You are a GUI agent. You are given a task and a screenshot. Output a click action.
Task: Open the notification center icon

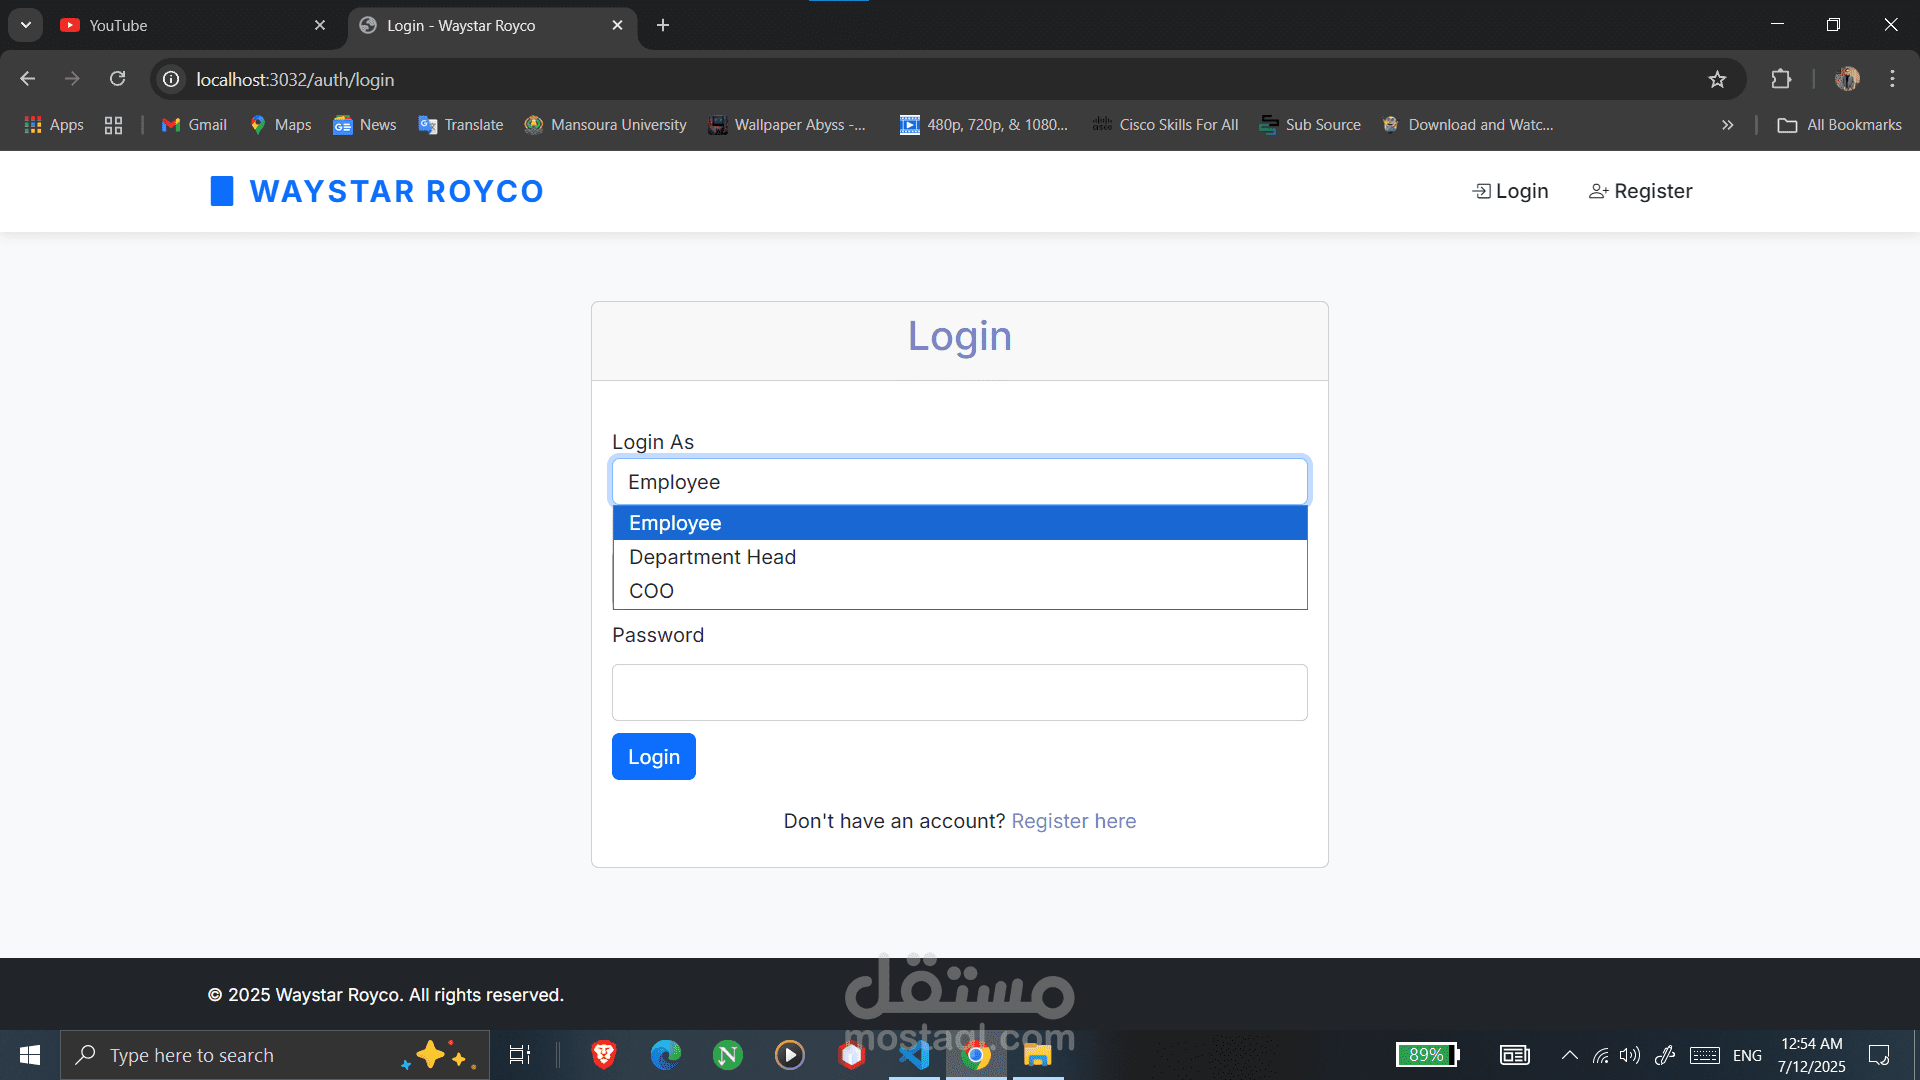pyautogui.click(x=1879, y=1055)
